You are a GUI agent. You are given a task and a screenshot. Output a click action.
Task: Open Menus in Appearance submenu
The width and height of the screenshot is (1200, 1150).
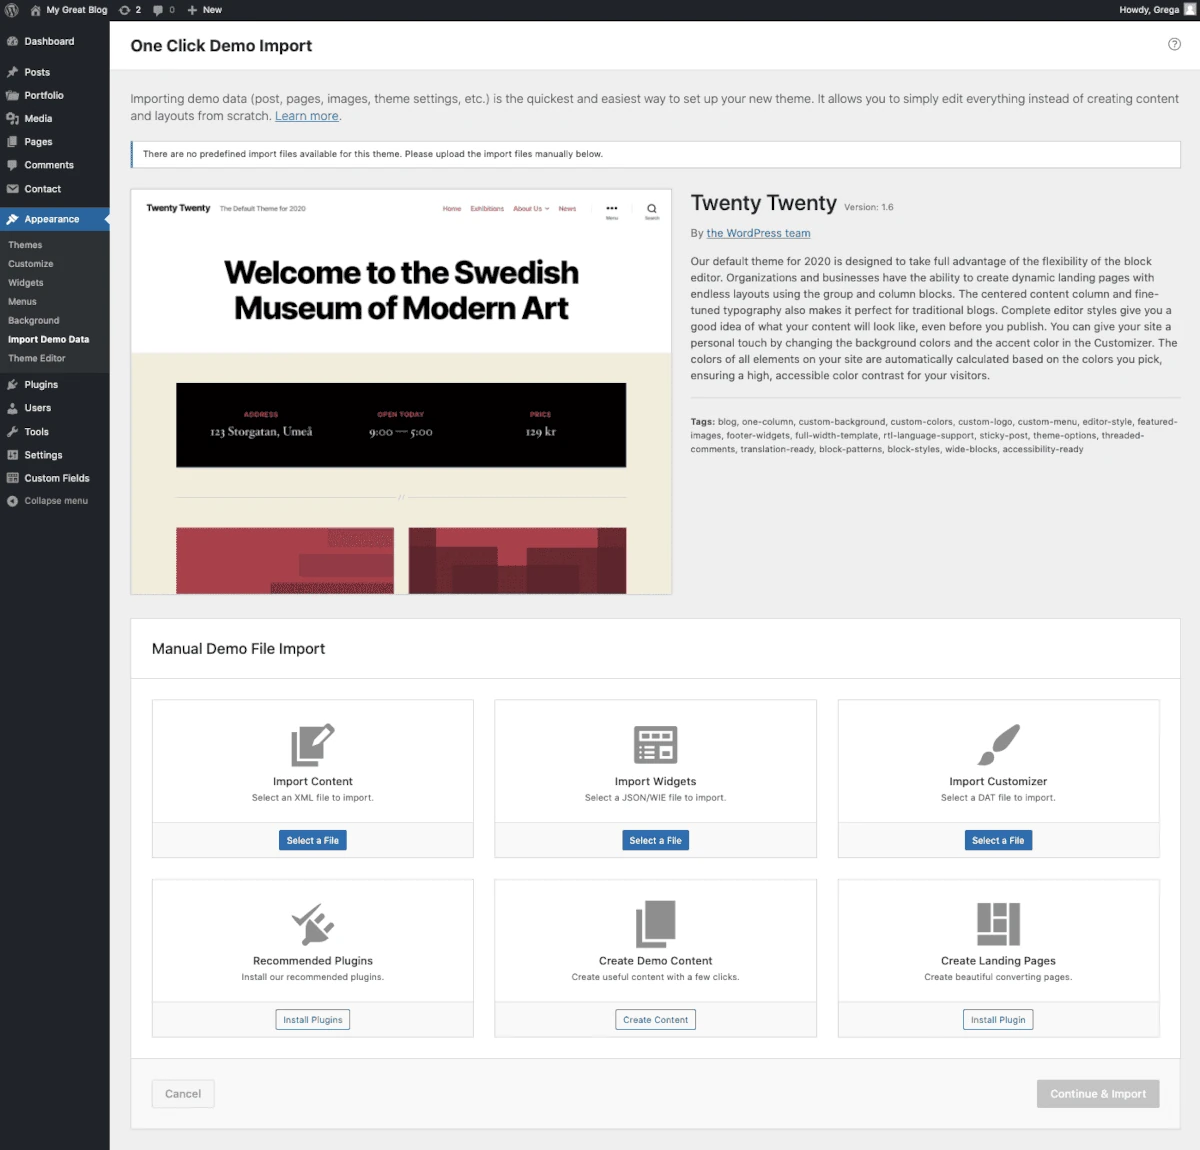pyautogui.click(x=22, y=302)
